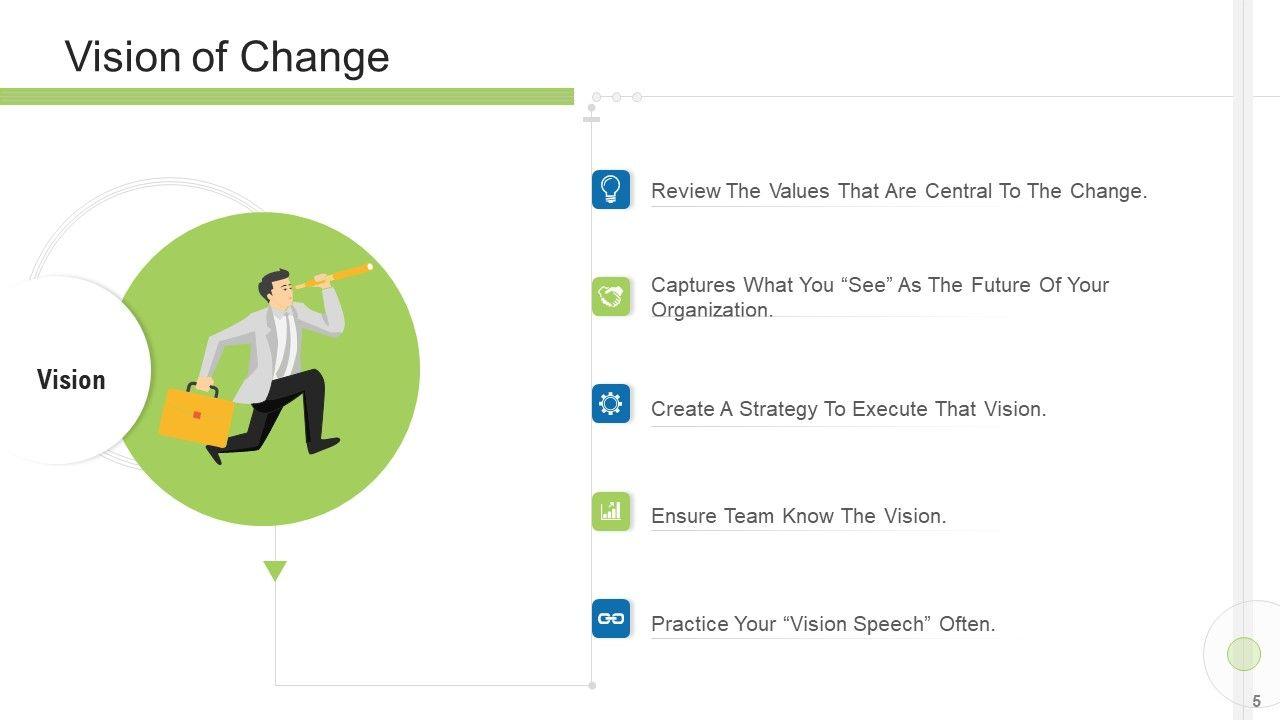Click the green downward triangle arrow

tap(275, 571)
